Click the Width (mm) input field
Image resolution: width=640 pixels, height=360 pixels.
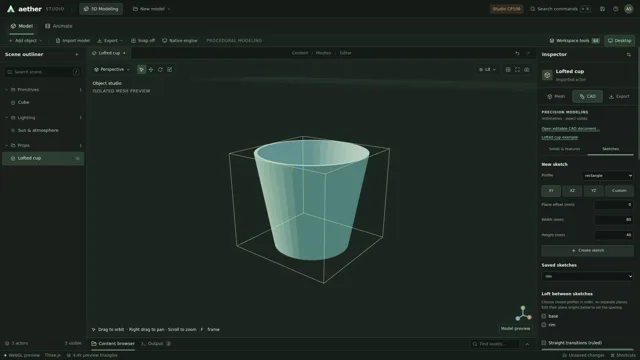click(x=613, y=220)
